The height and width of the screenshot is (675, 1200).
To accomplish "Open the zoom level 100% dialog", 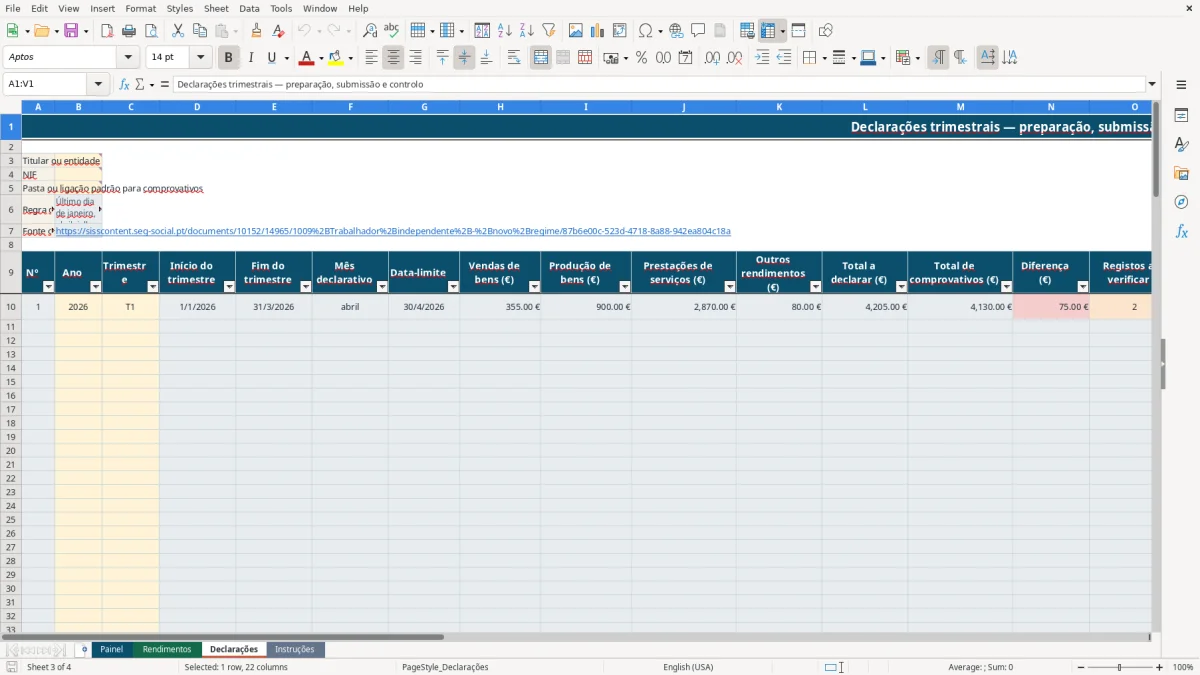I will pyautogui.click(x=1183, y=667).
